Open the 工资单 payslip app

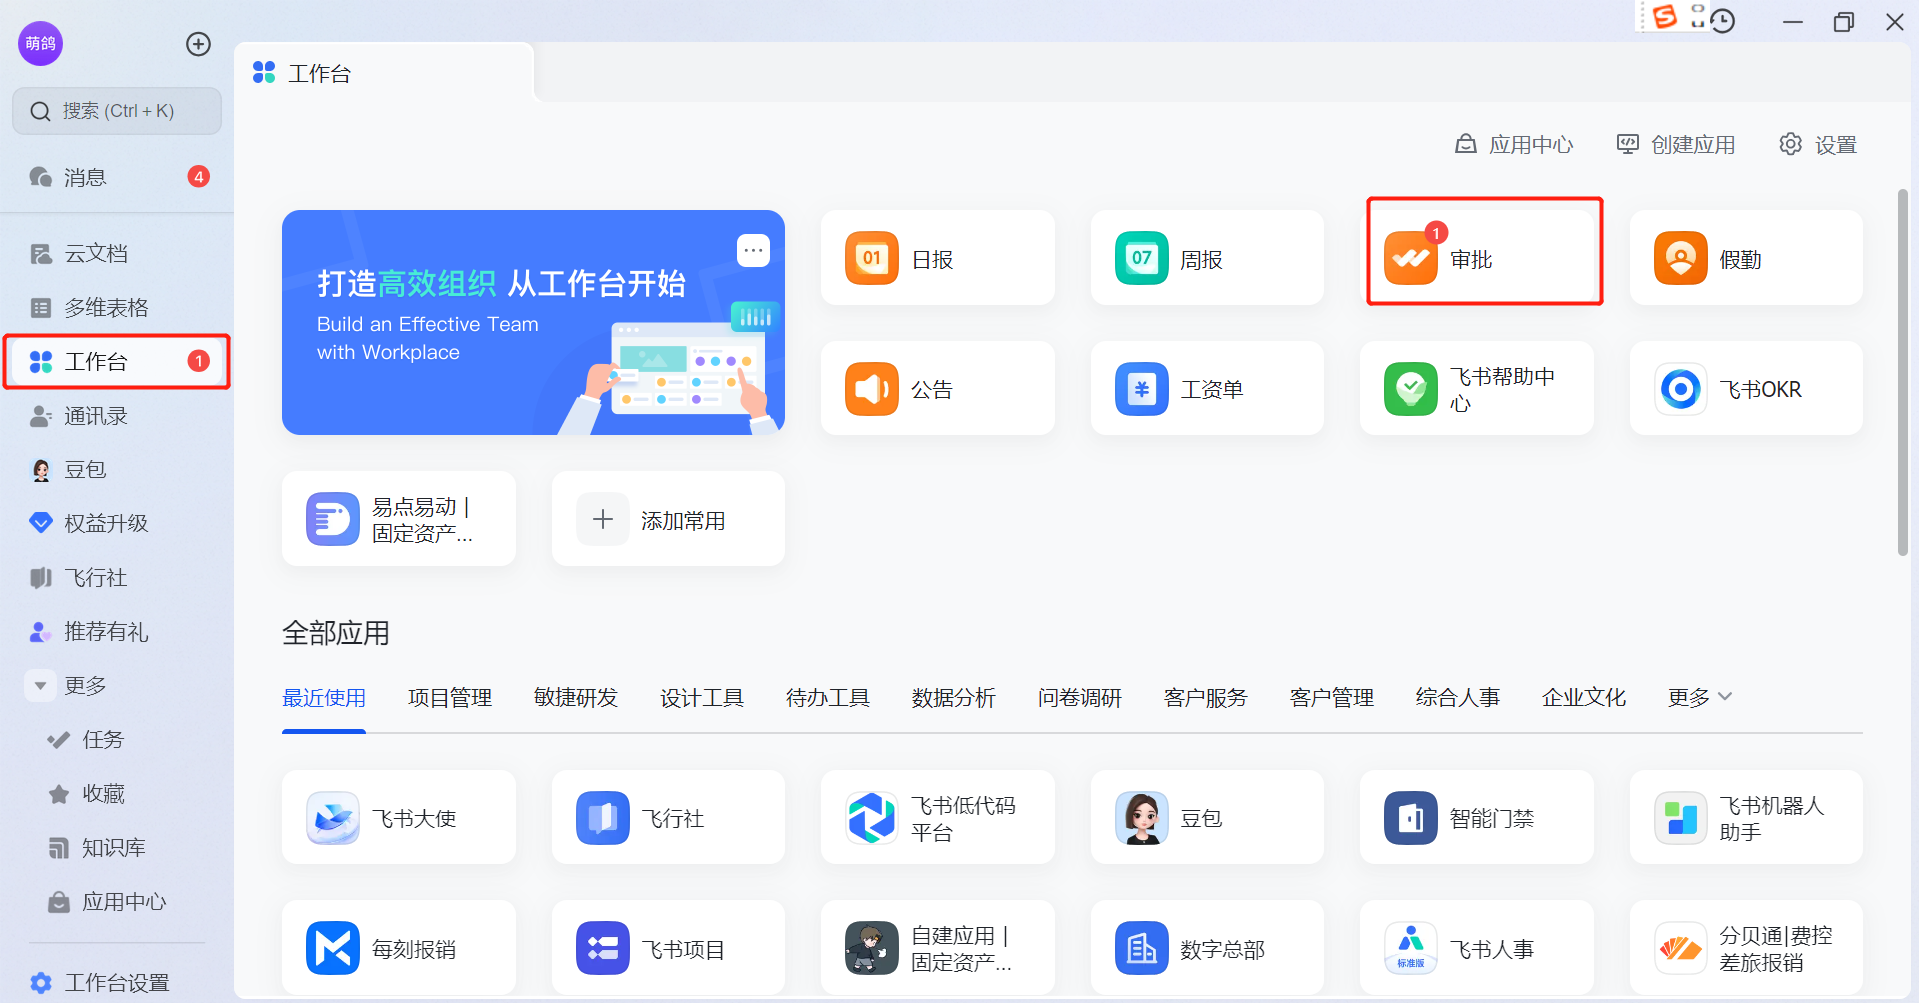tap(1207, 388)
